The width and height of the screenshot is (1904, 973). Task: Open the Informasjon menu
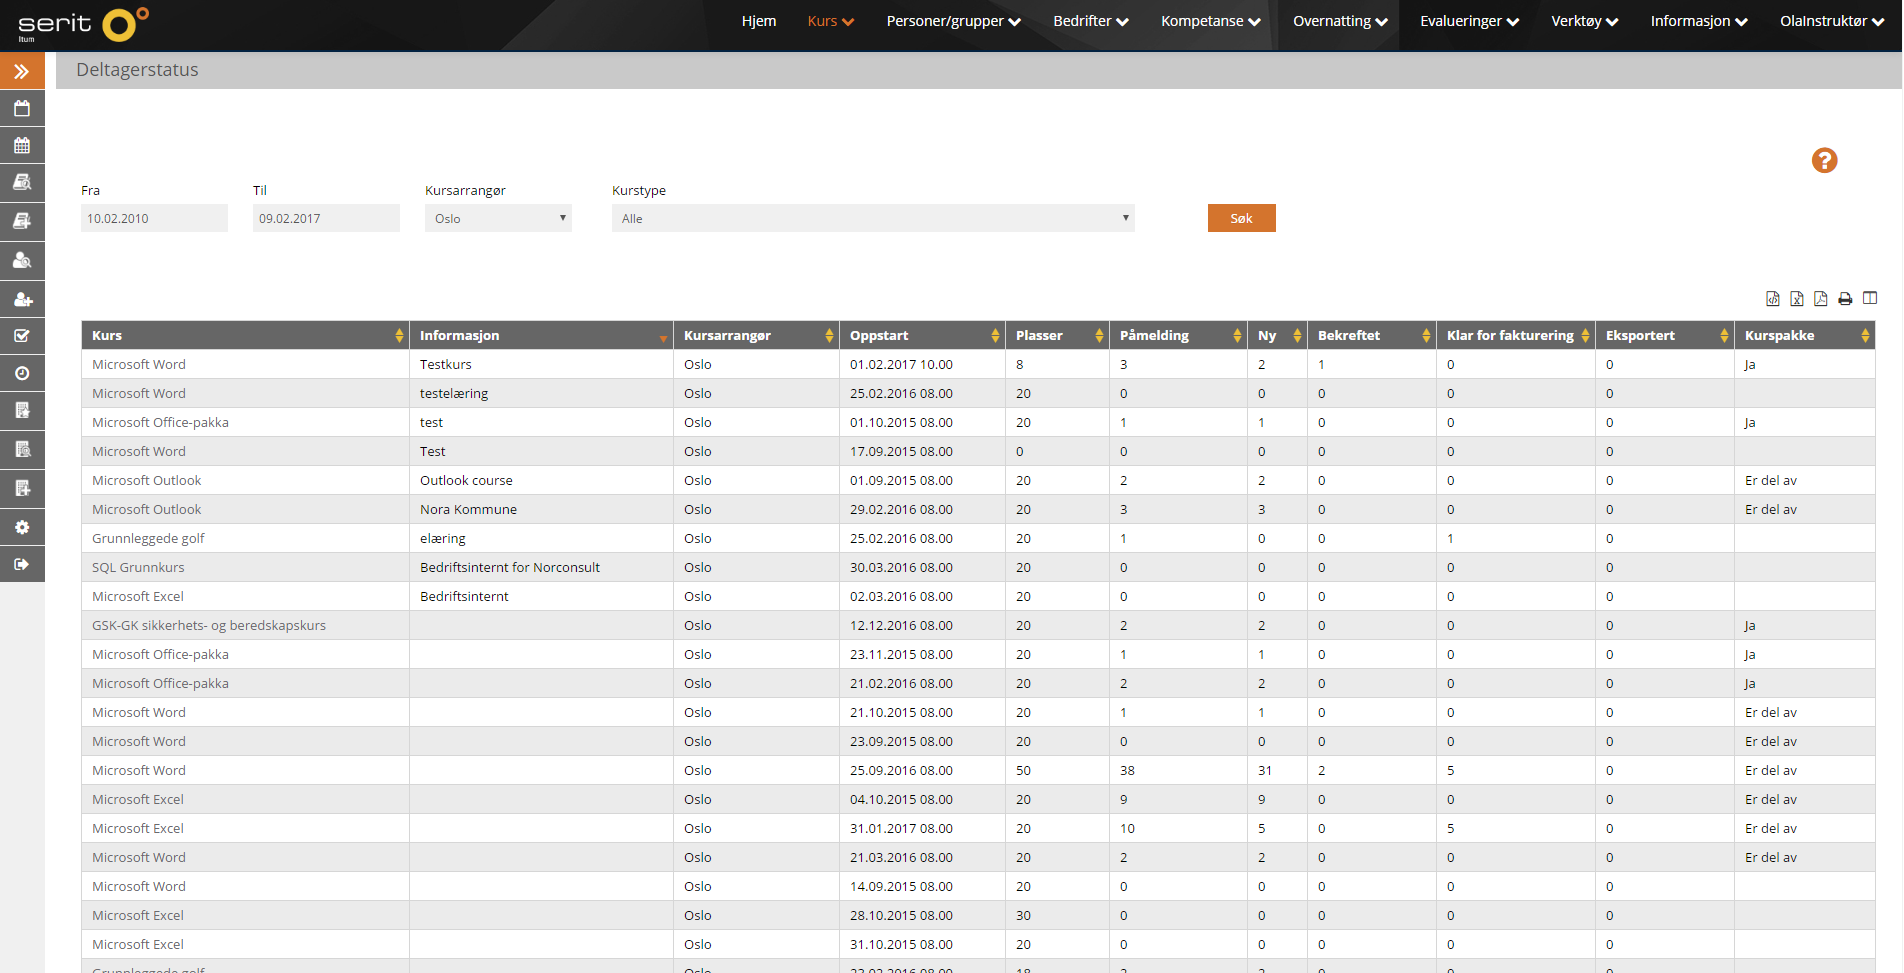pyautogui.click(x=1699, y=21)
